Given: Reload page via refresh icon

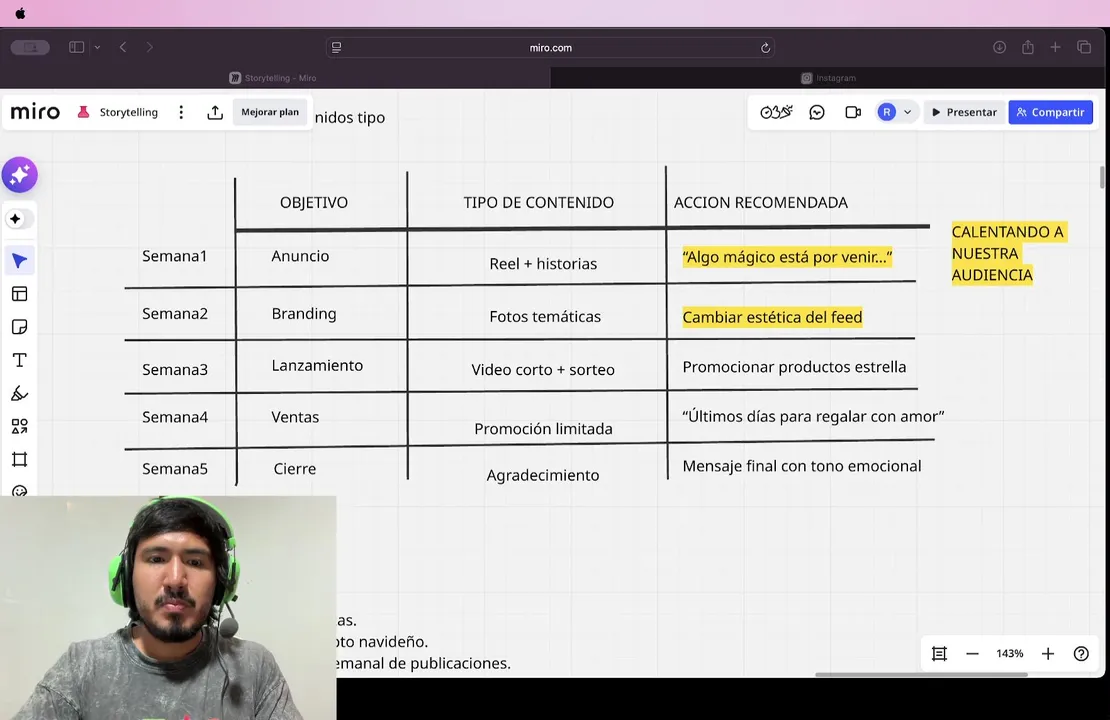Looking at the screenshot, I should [765, 47].
